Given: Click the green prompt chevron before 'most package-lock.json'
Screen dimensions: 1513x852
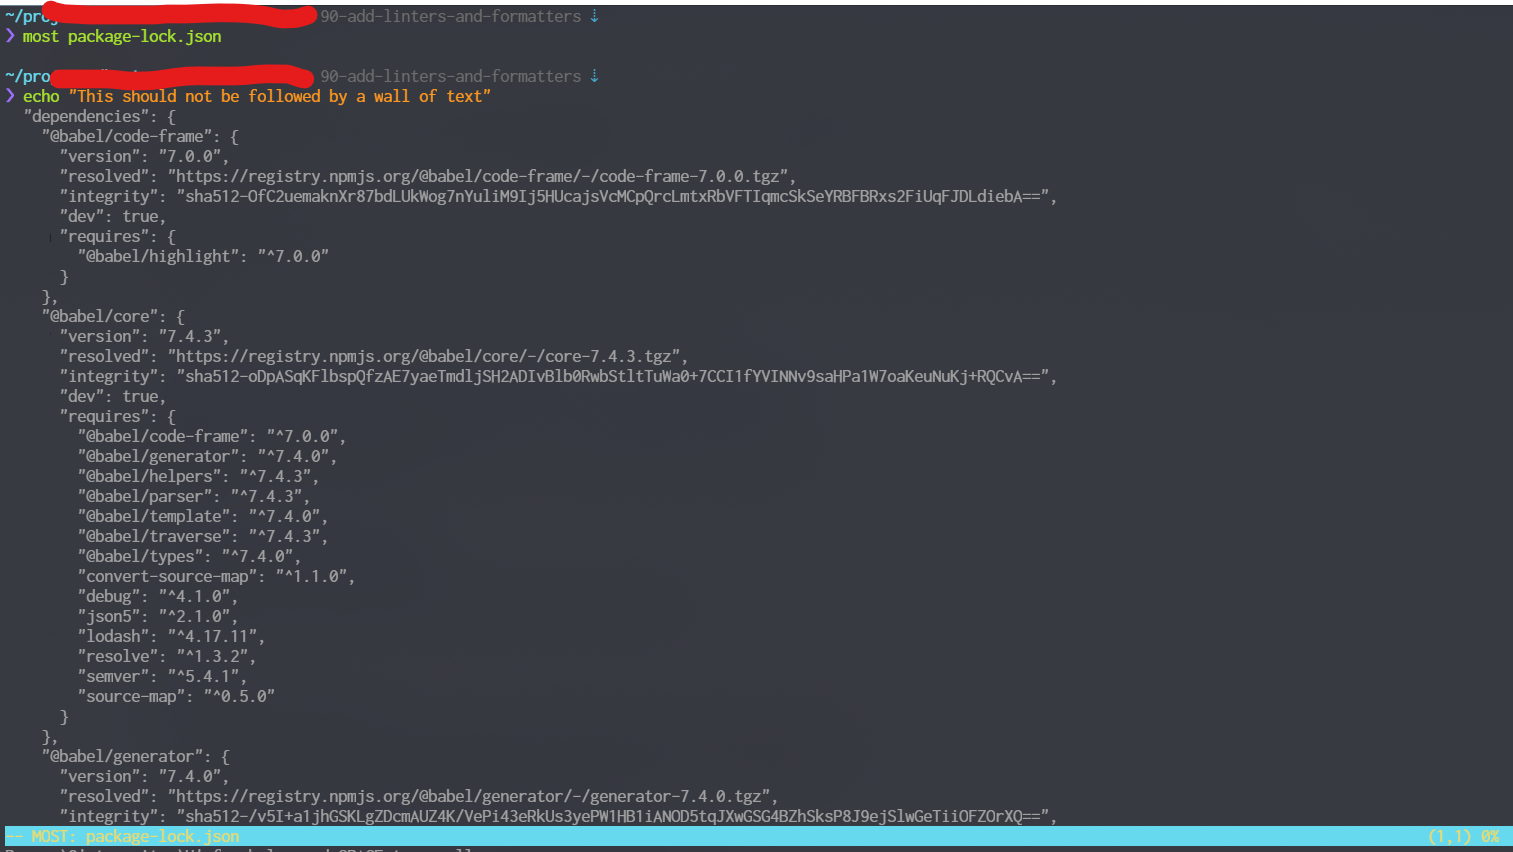Looking at the screenshot, I should tap(9, 36).
